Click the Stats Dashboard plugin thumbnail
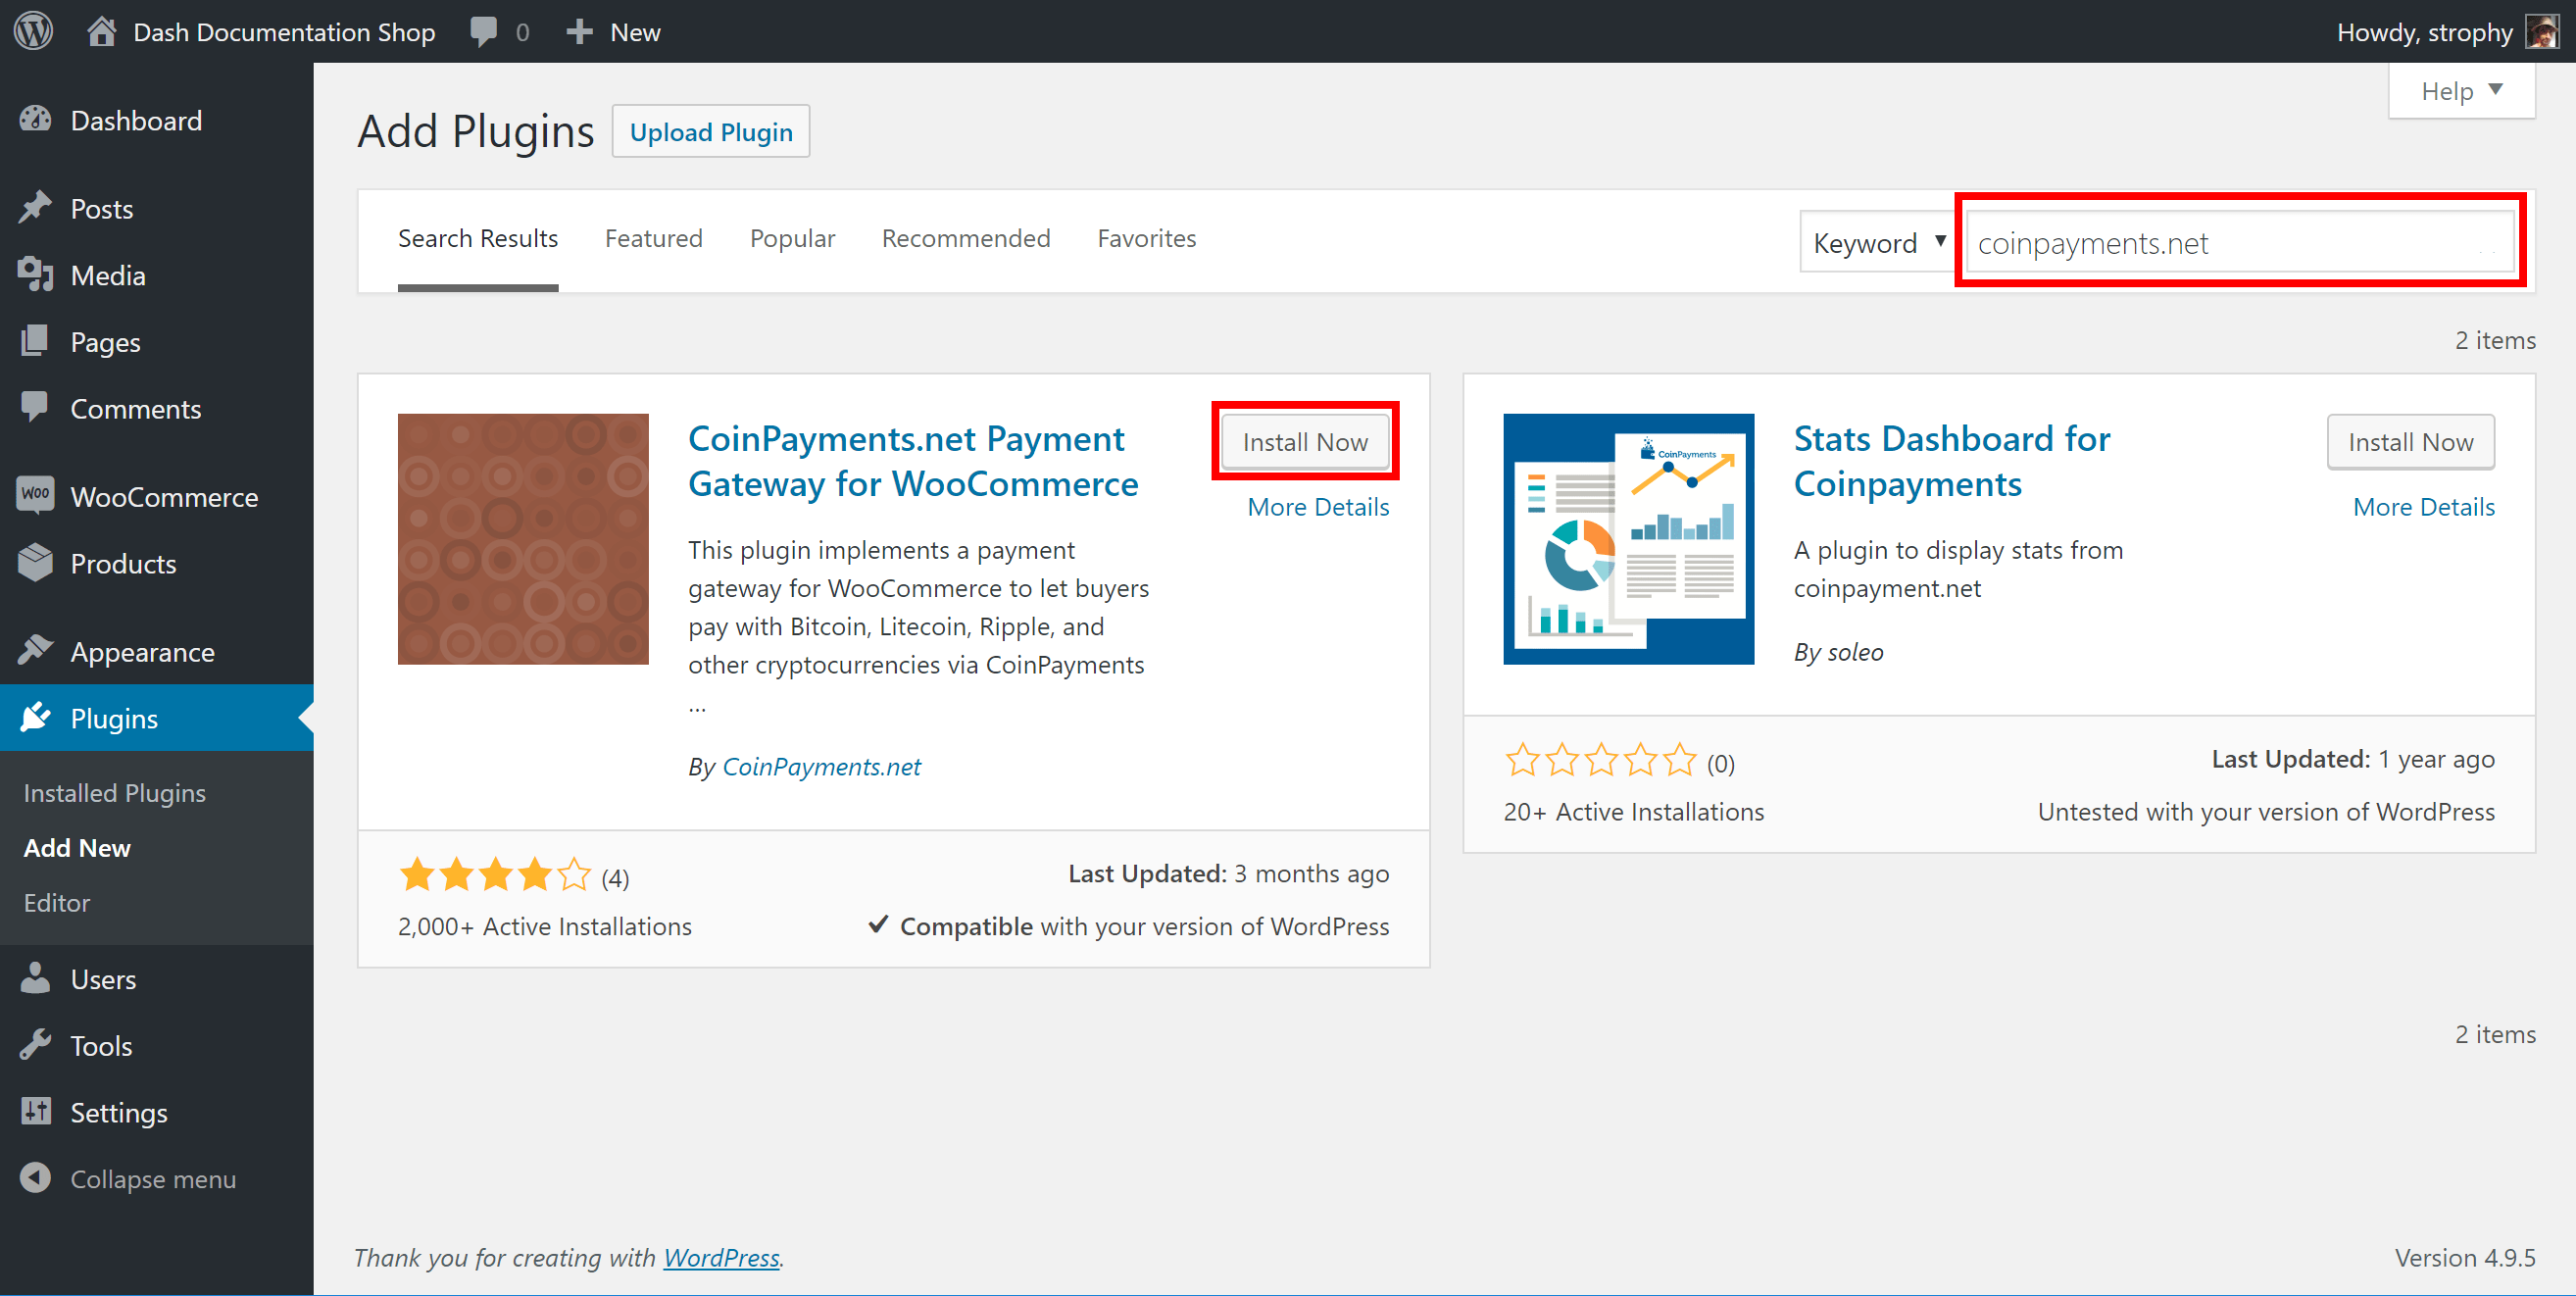The width and height of the screenshot is (2576, 1296). (x=1628, y=539)
